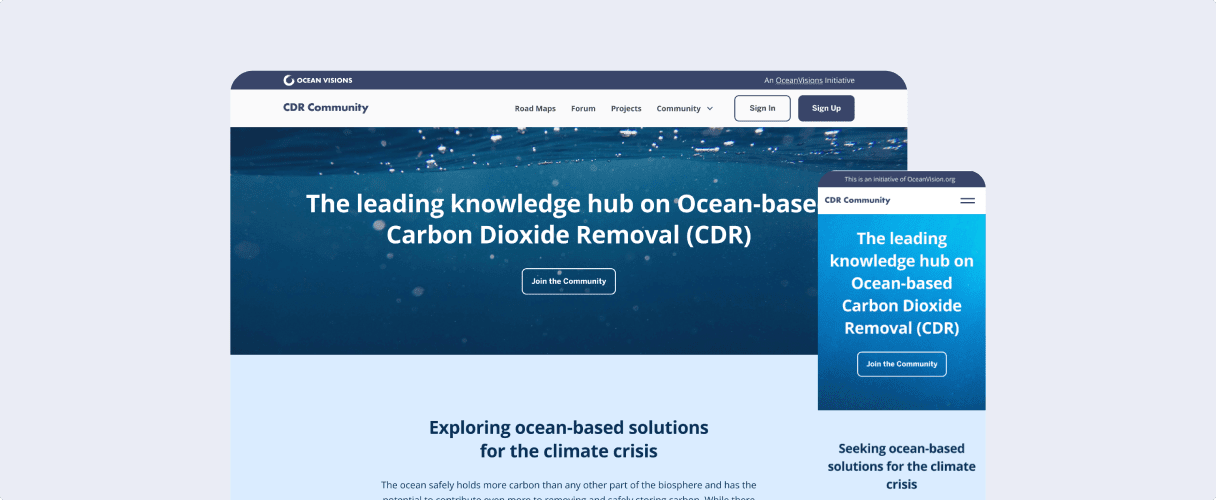Tap the mobile CDR Community logo
Image resolution: width=1216 pixels, height=500 pixels.
pyautogui.click(x=857, y=200)
